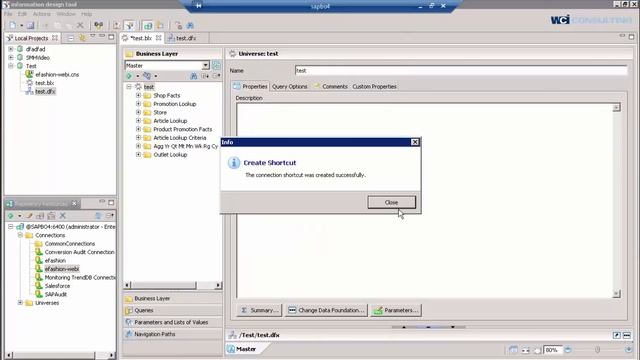The width and height of the screenshot is (640, 360).
Task: Open the Master view dropdown
Action: (205, 65)
